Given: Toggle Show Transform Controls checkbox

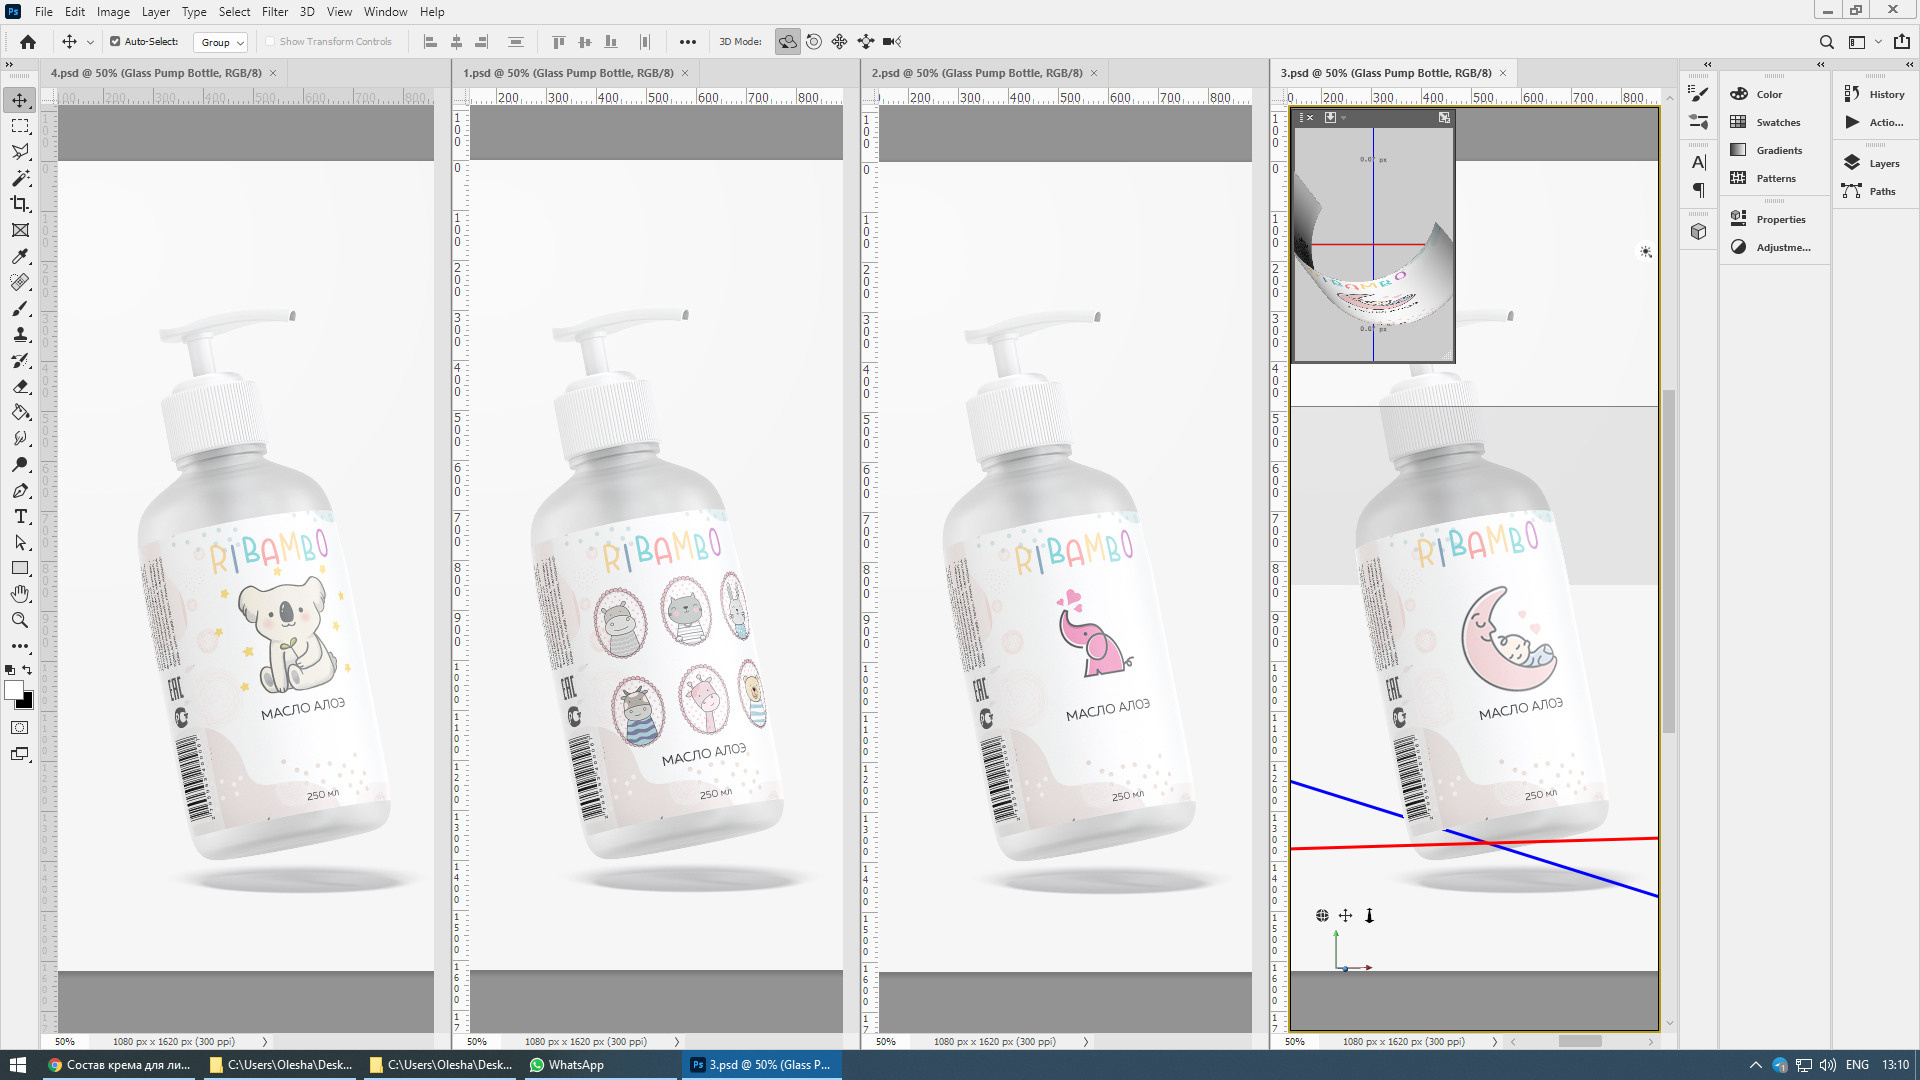Looking at the screenshot, I should pos(270,42).
